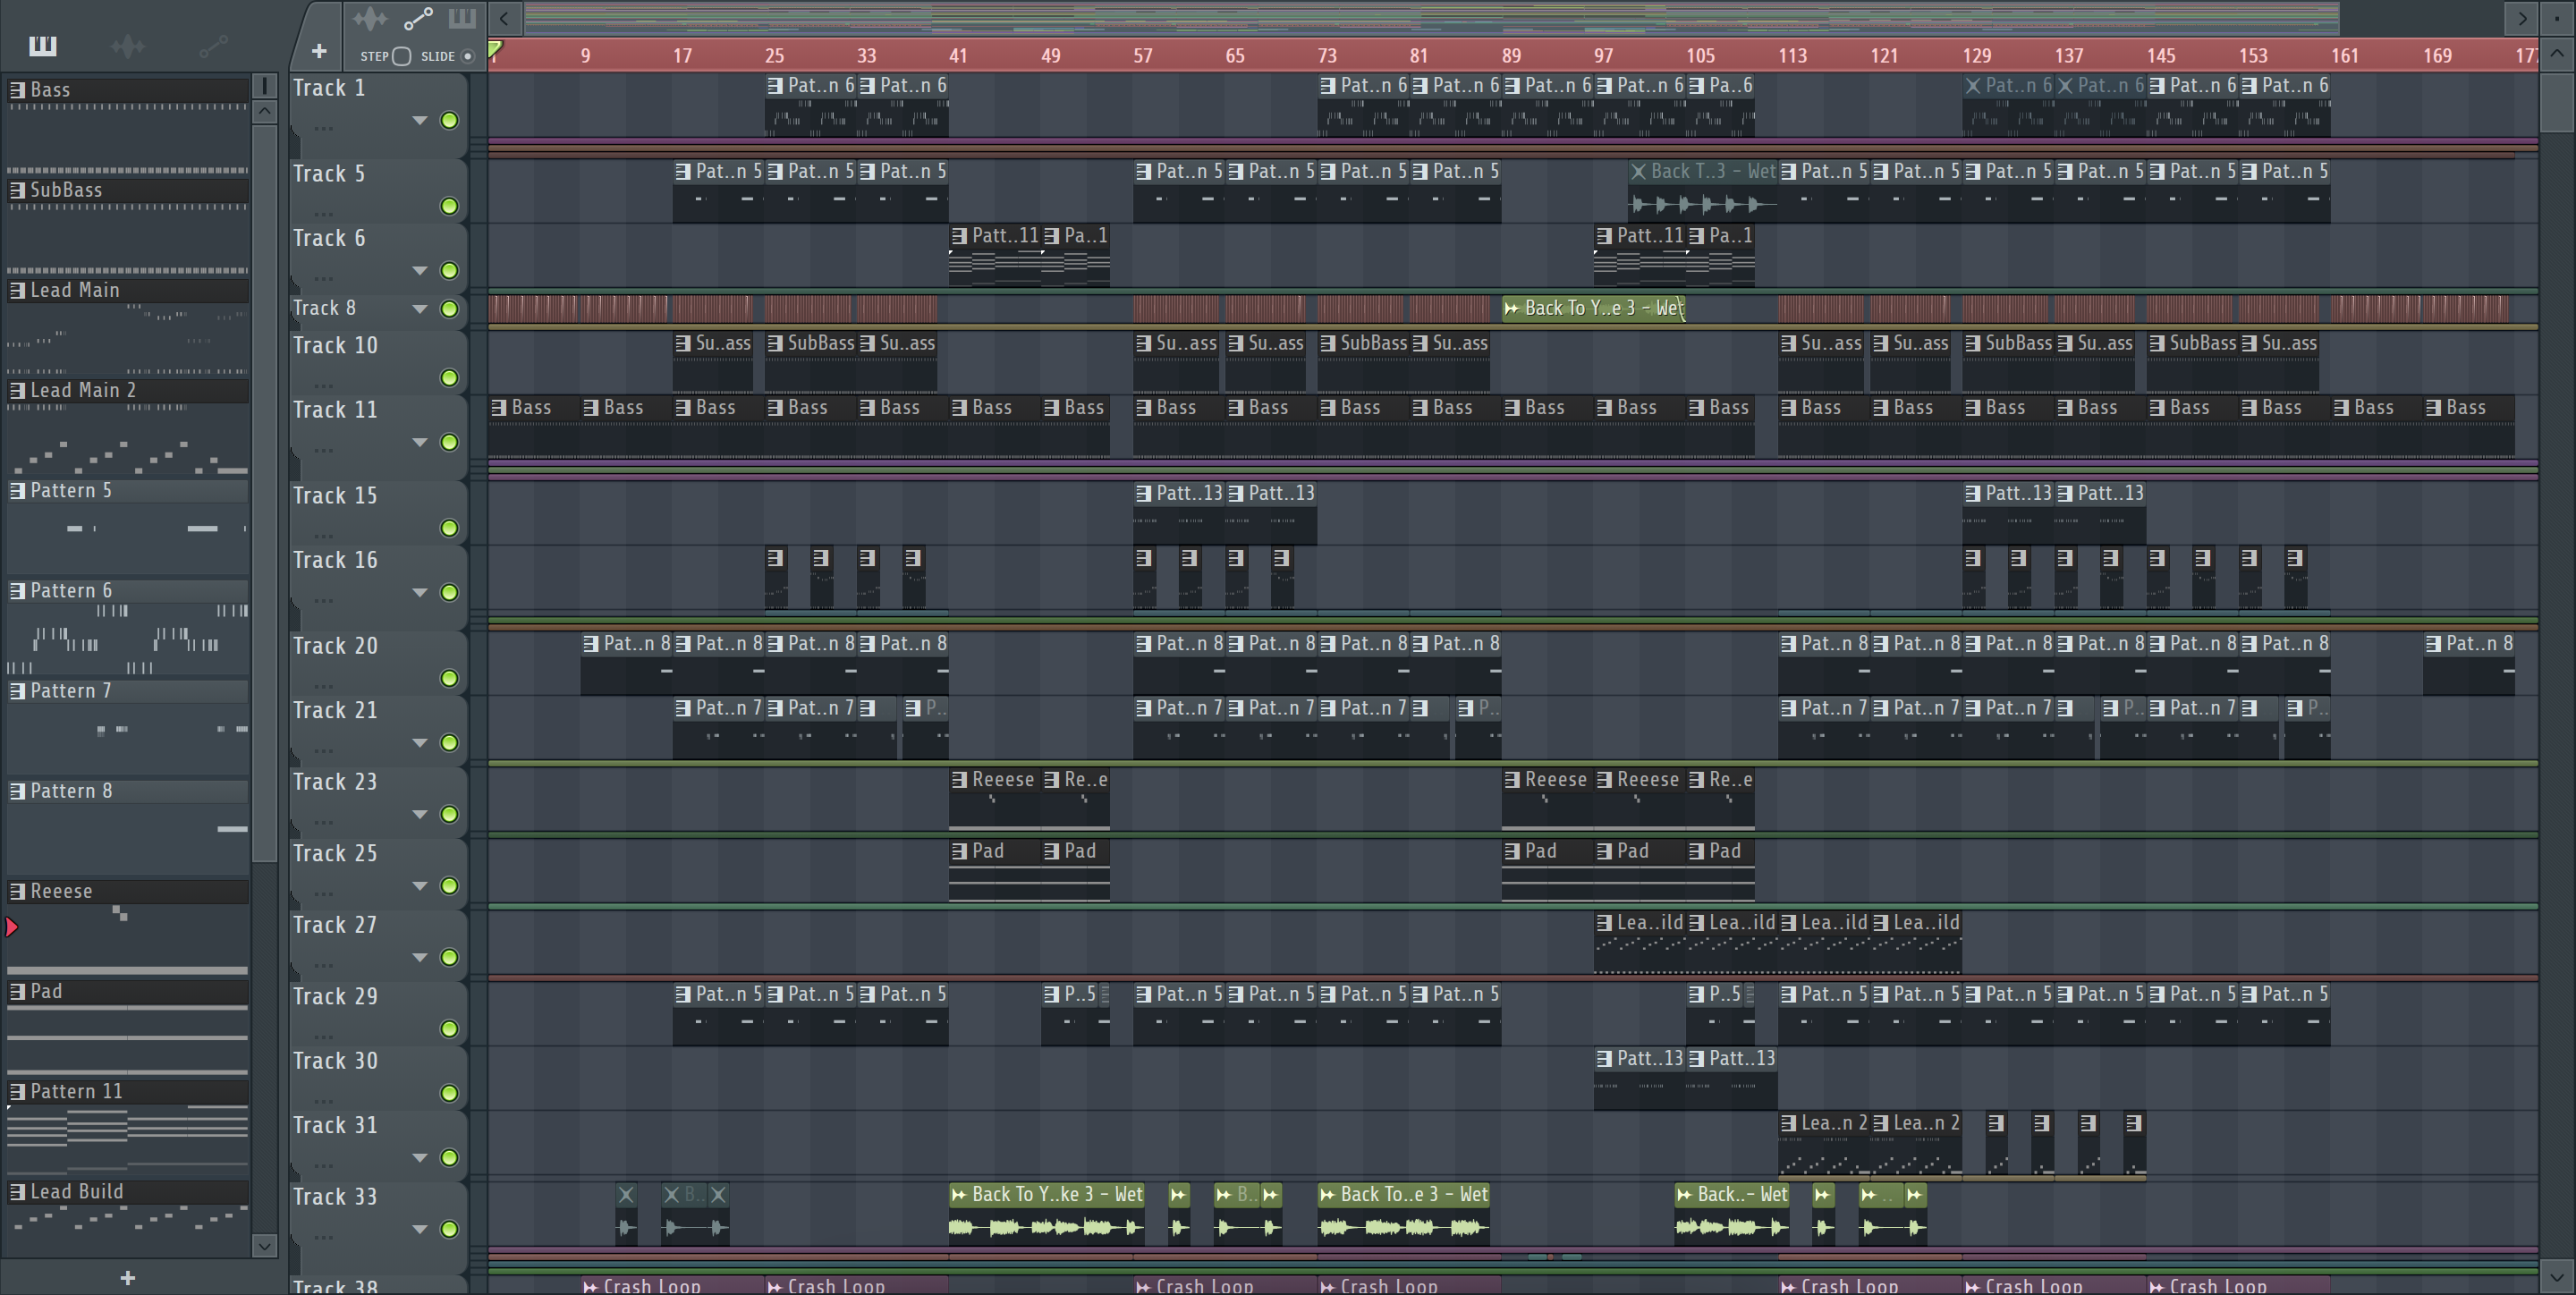Mute Track 5 with green light
Viewport: 2576px width, 1295px height.
tap(449, 206)
